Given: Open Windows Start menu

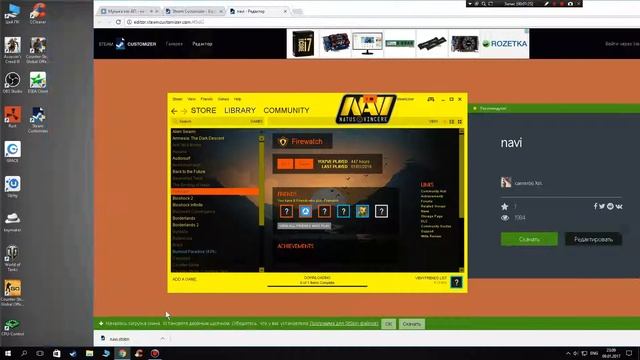Looking at the screenshot, I should tap(7, 353).
